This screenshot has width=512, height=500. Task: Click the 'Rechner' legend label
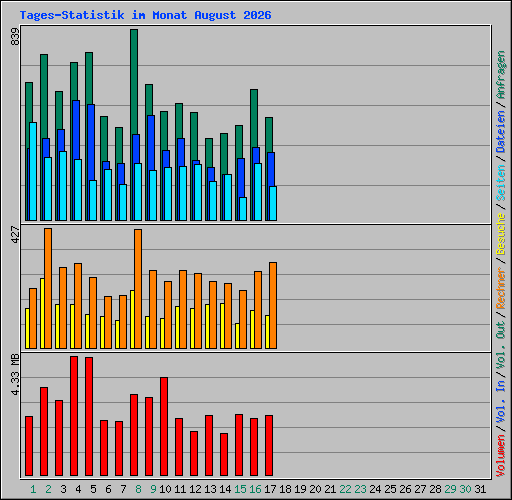[501, 288]
